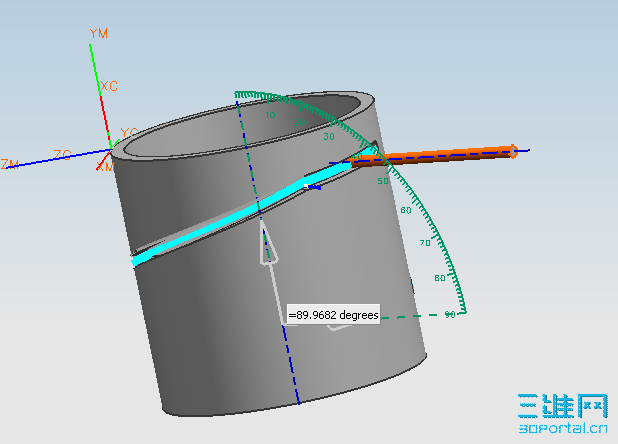
Task: Click the 50 mark on the angle protractor
Action: pos(383,181)
